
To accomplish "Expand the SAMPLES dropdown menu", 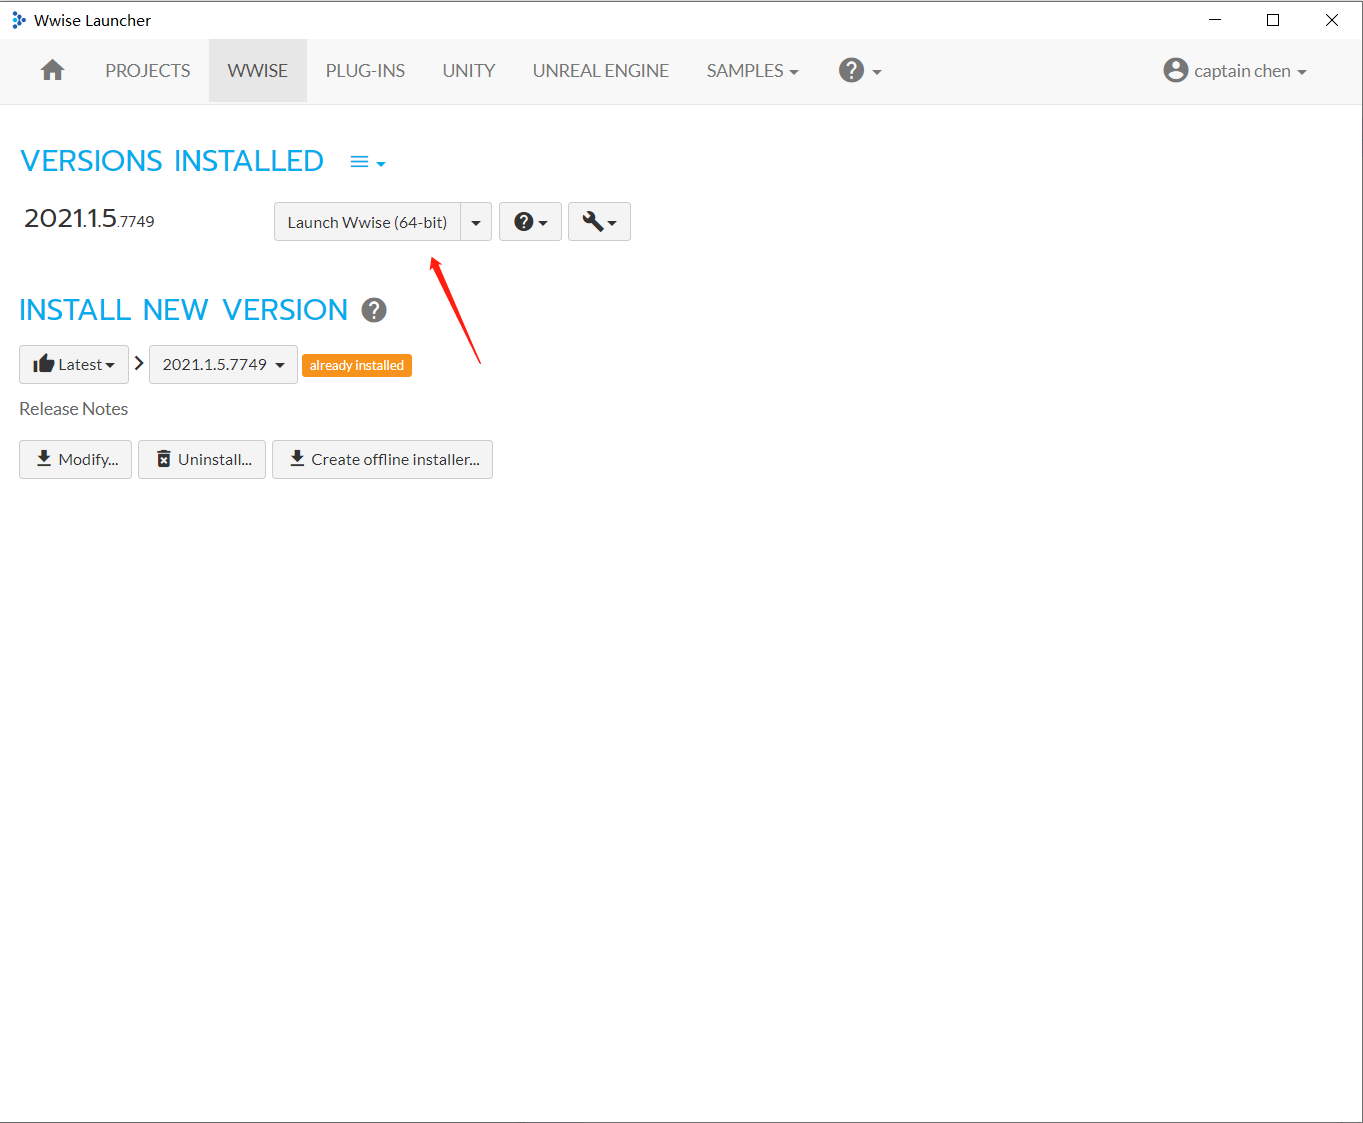I will click(752, 71).
